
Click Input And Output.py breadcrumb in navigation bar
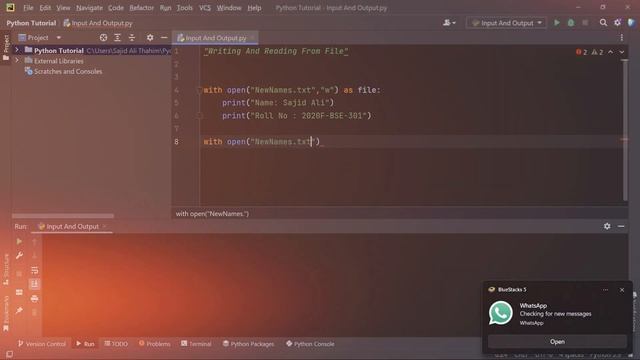(x=98, y=23)
